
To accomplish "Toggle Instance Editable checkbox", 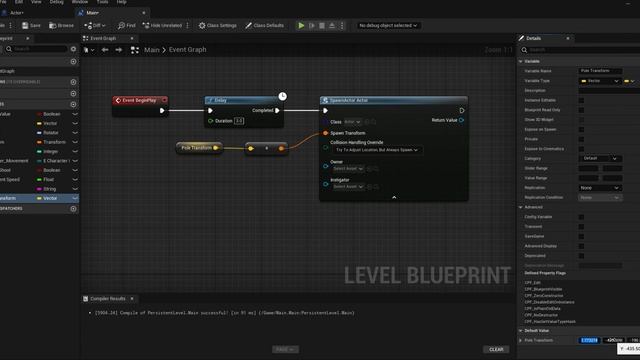I will (x=581, y=100).
